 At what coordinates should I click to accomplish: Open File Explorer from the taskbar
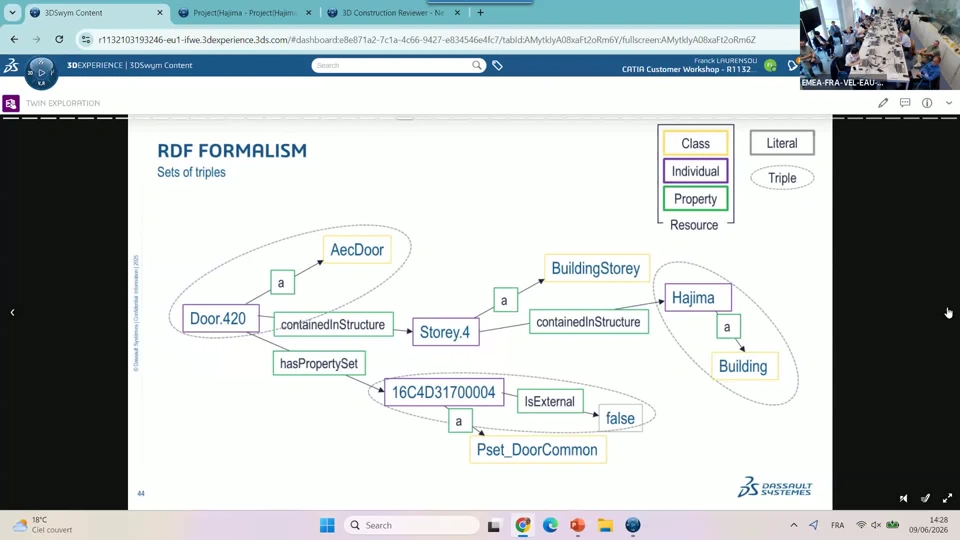(606, 525)
